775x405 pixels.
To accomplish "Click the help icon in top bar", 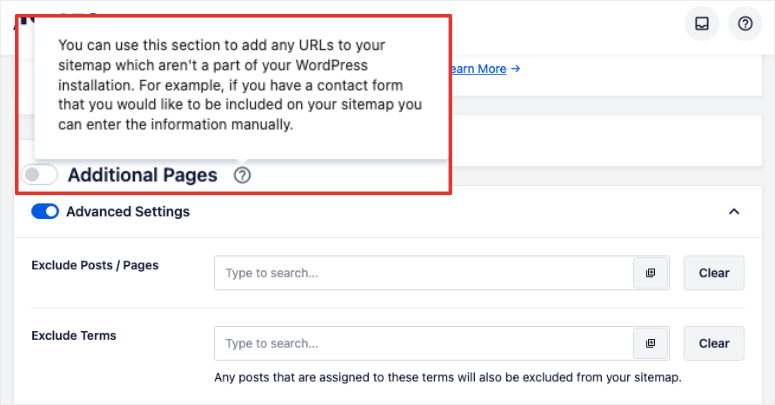I will pyautogui.click(x=745, y=24).
